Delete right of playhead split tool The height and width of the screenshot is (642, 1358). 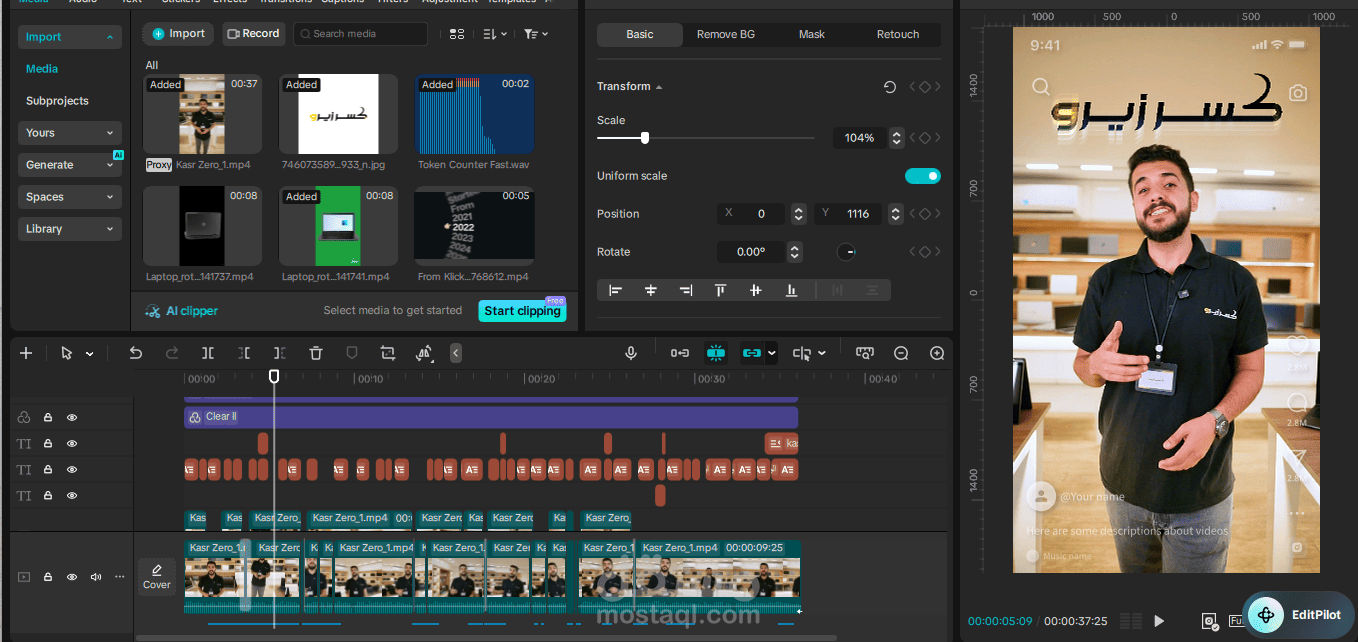[x=280, y=353]
